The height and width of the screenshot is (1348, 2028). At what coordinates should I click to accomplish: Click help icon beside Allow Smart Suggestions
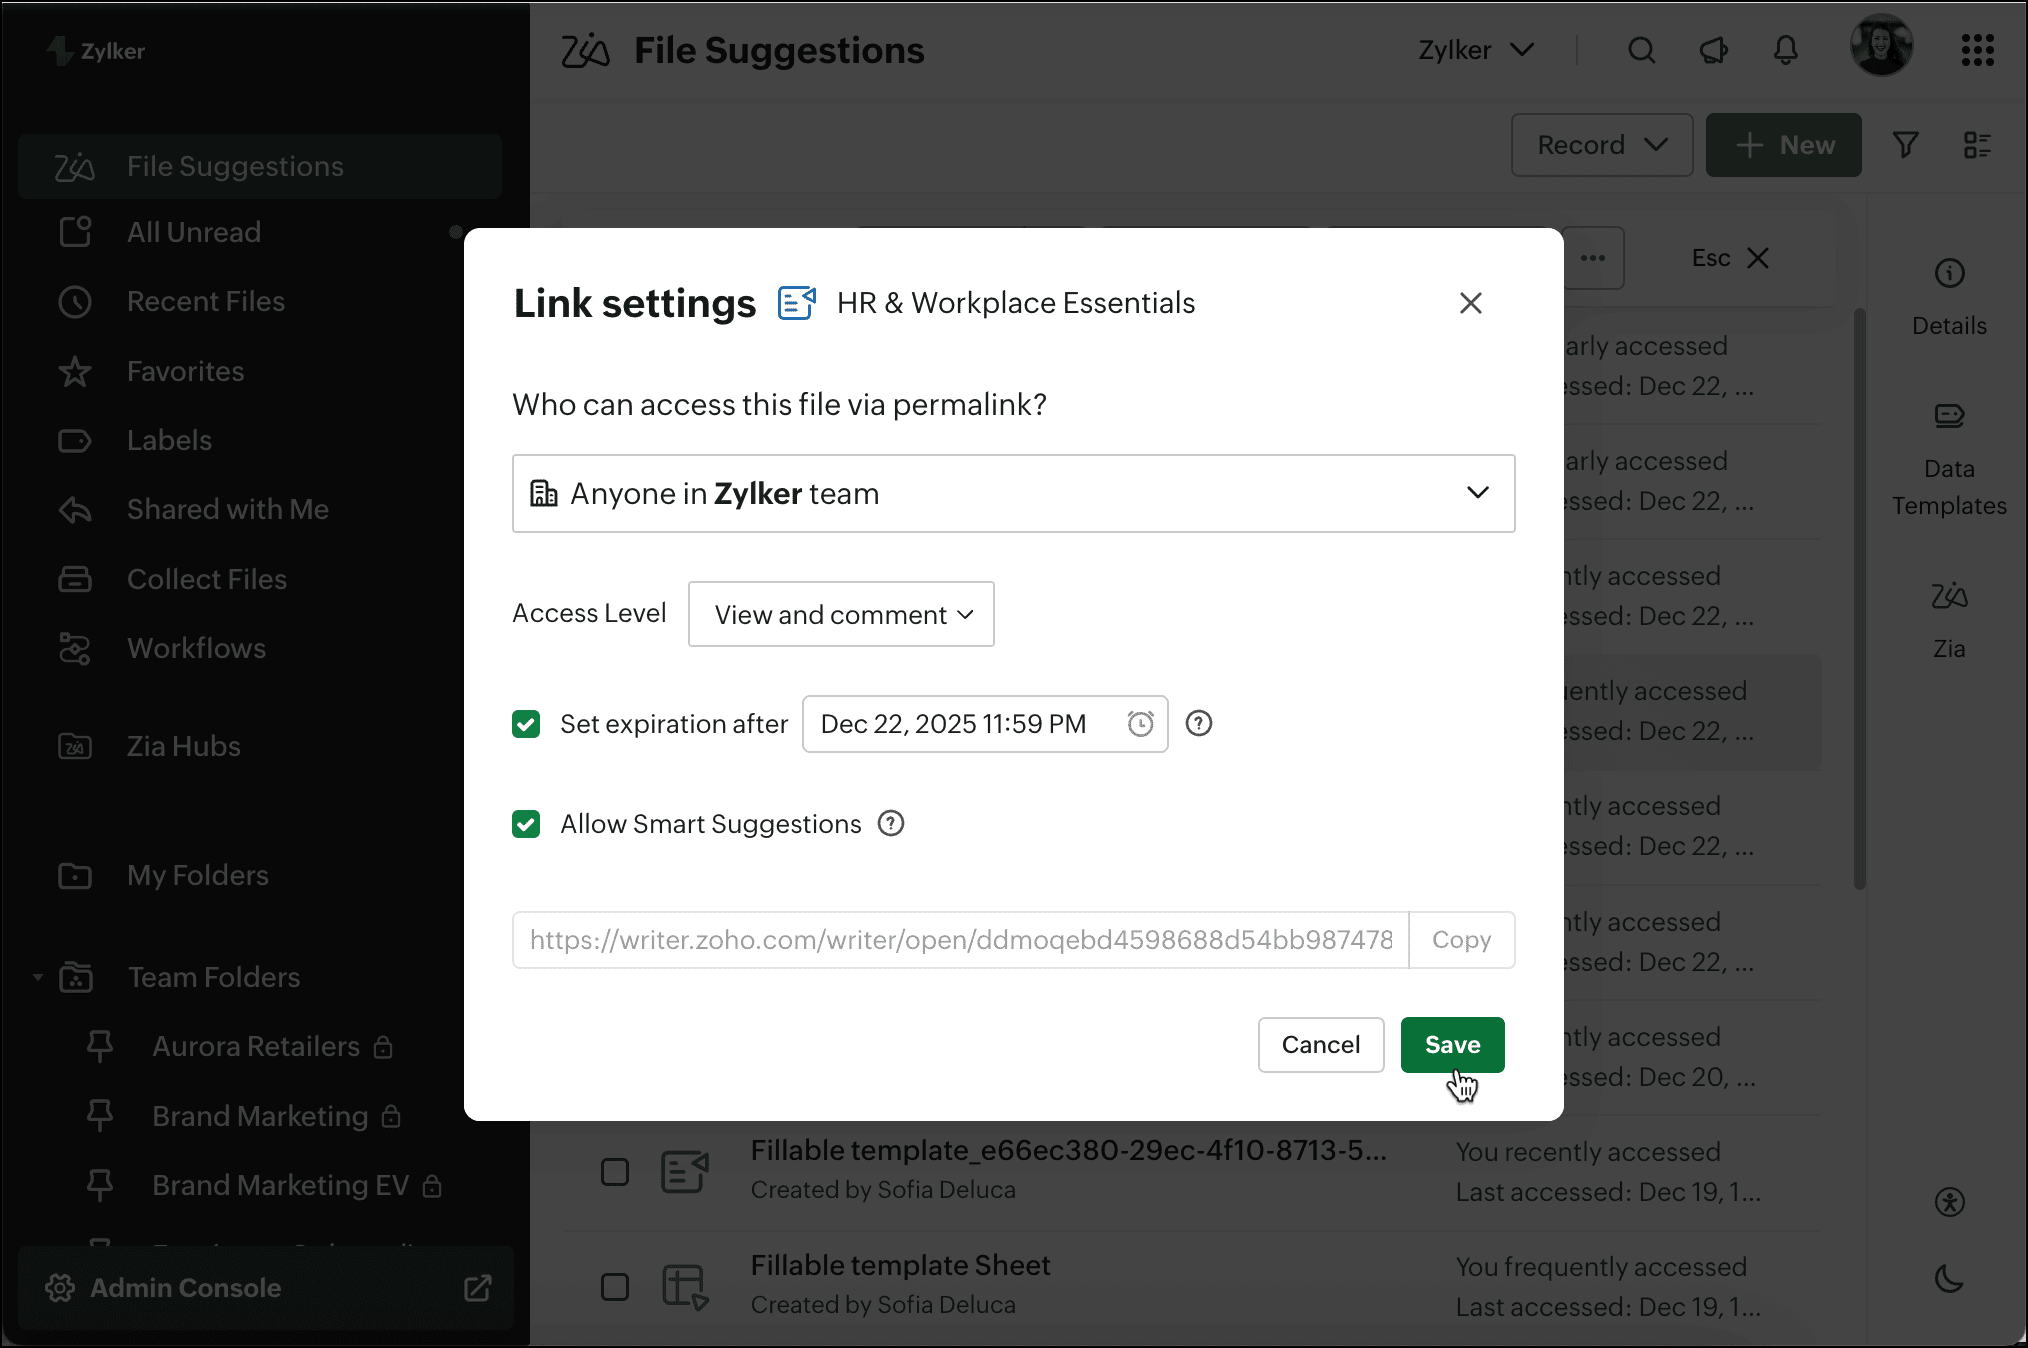point(890,824)
